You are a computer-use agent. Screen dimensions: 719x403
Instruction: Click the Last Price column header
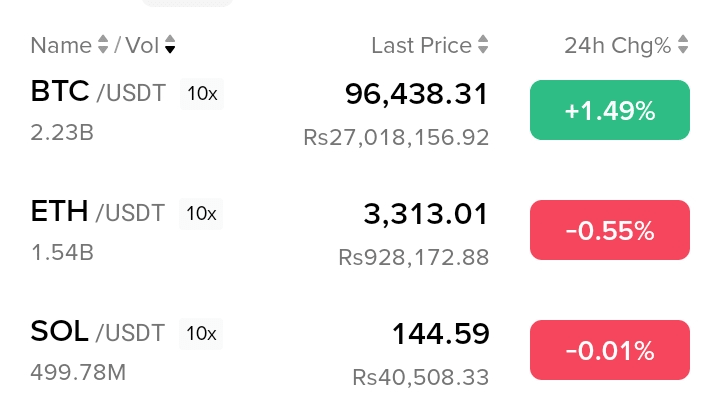click(421, 45)
